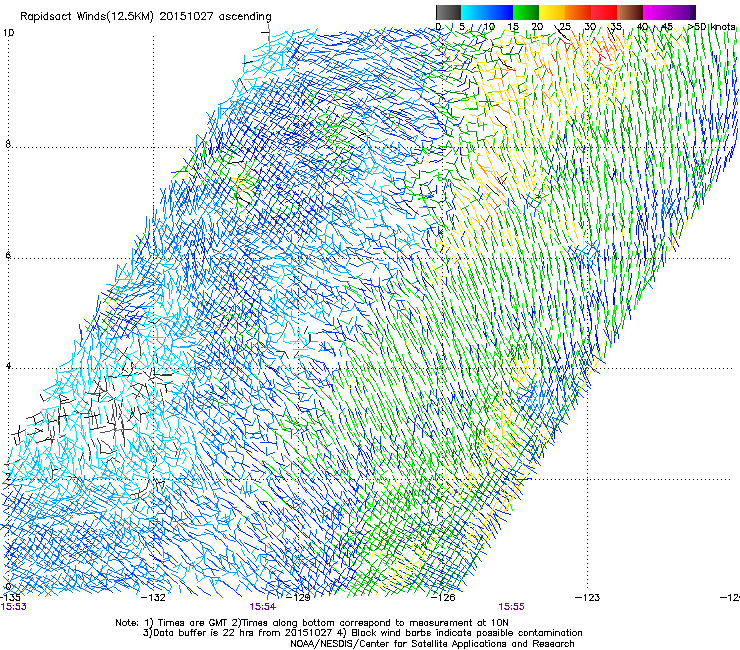Click the longitude label '-135'
740x650 pixels.
tap(10, 598)
